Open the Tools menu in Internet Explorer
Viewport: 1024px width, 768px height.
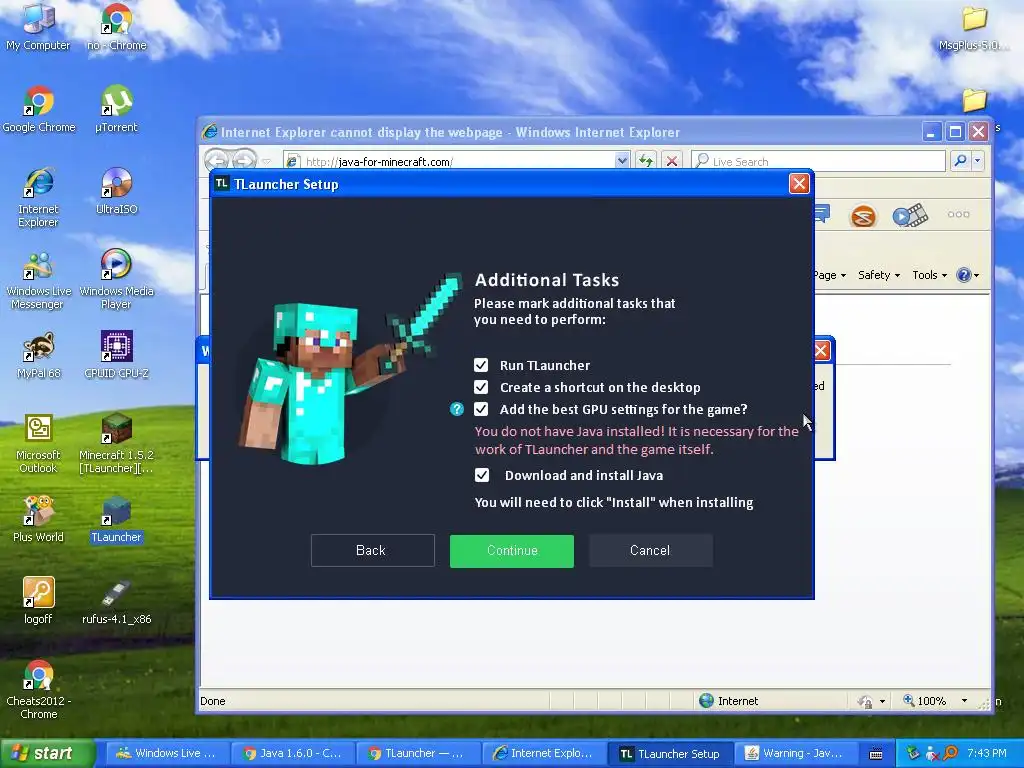pos(929,275)
